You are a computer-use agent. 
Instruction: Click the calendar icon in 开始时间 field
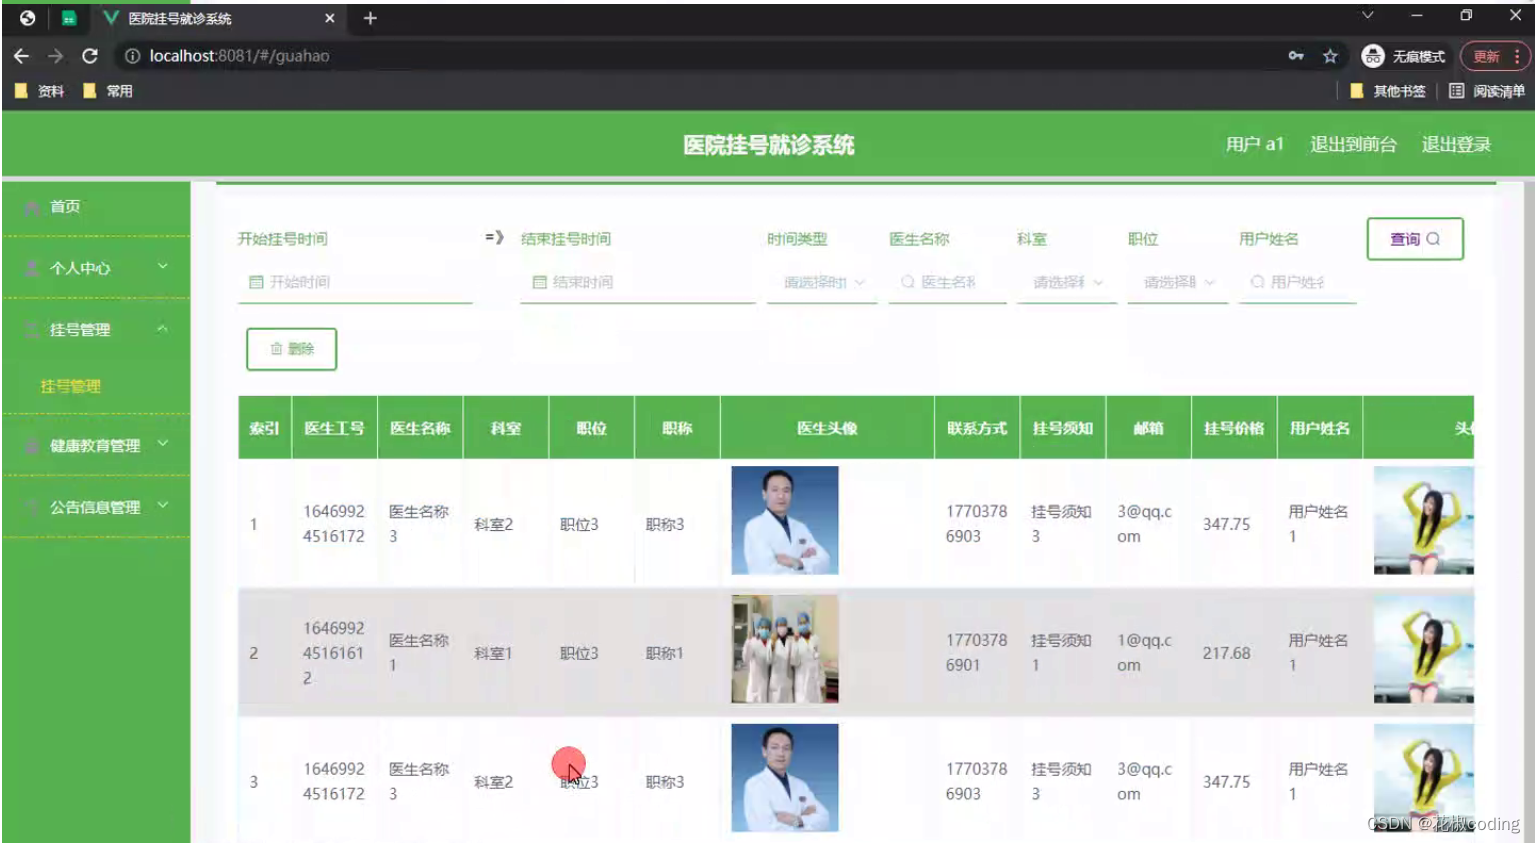pyautogui.click(x=254, y=282)
